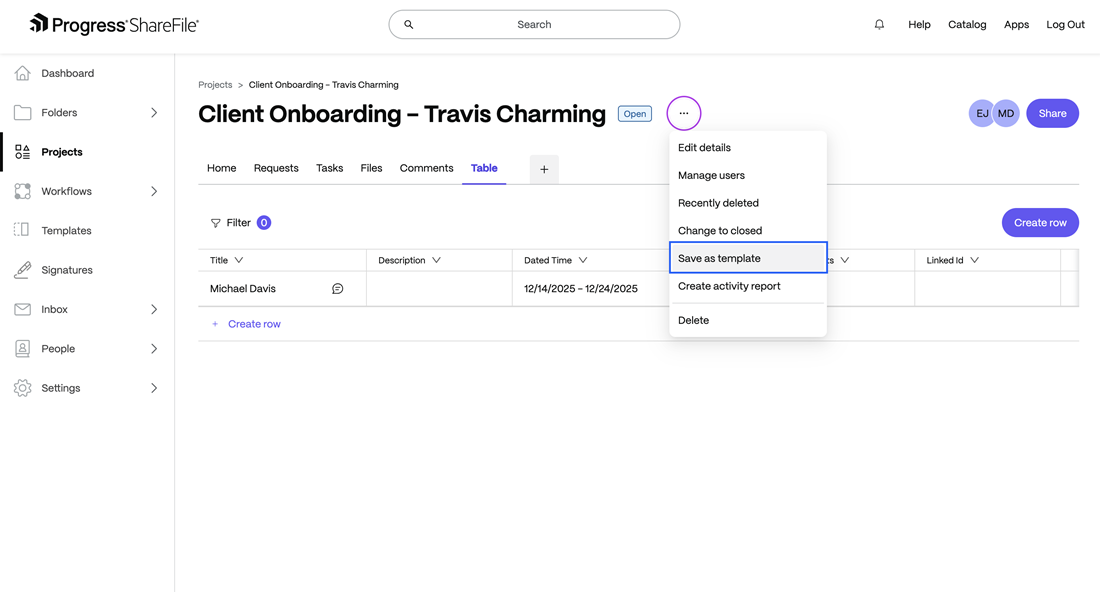Choose Delete from the project menu

(x=693, y=321)
